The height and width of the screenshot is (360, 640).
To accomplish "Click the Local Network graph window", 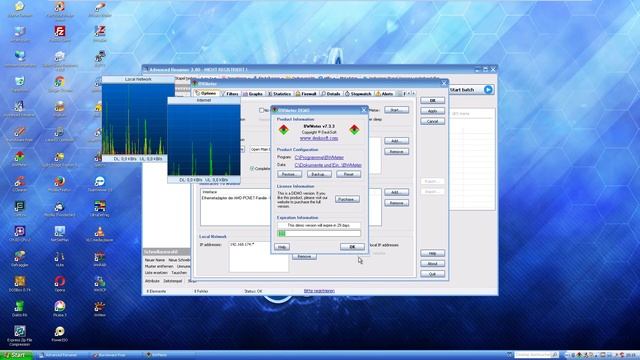I will coord(138,119).
